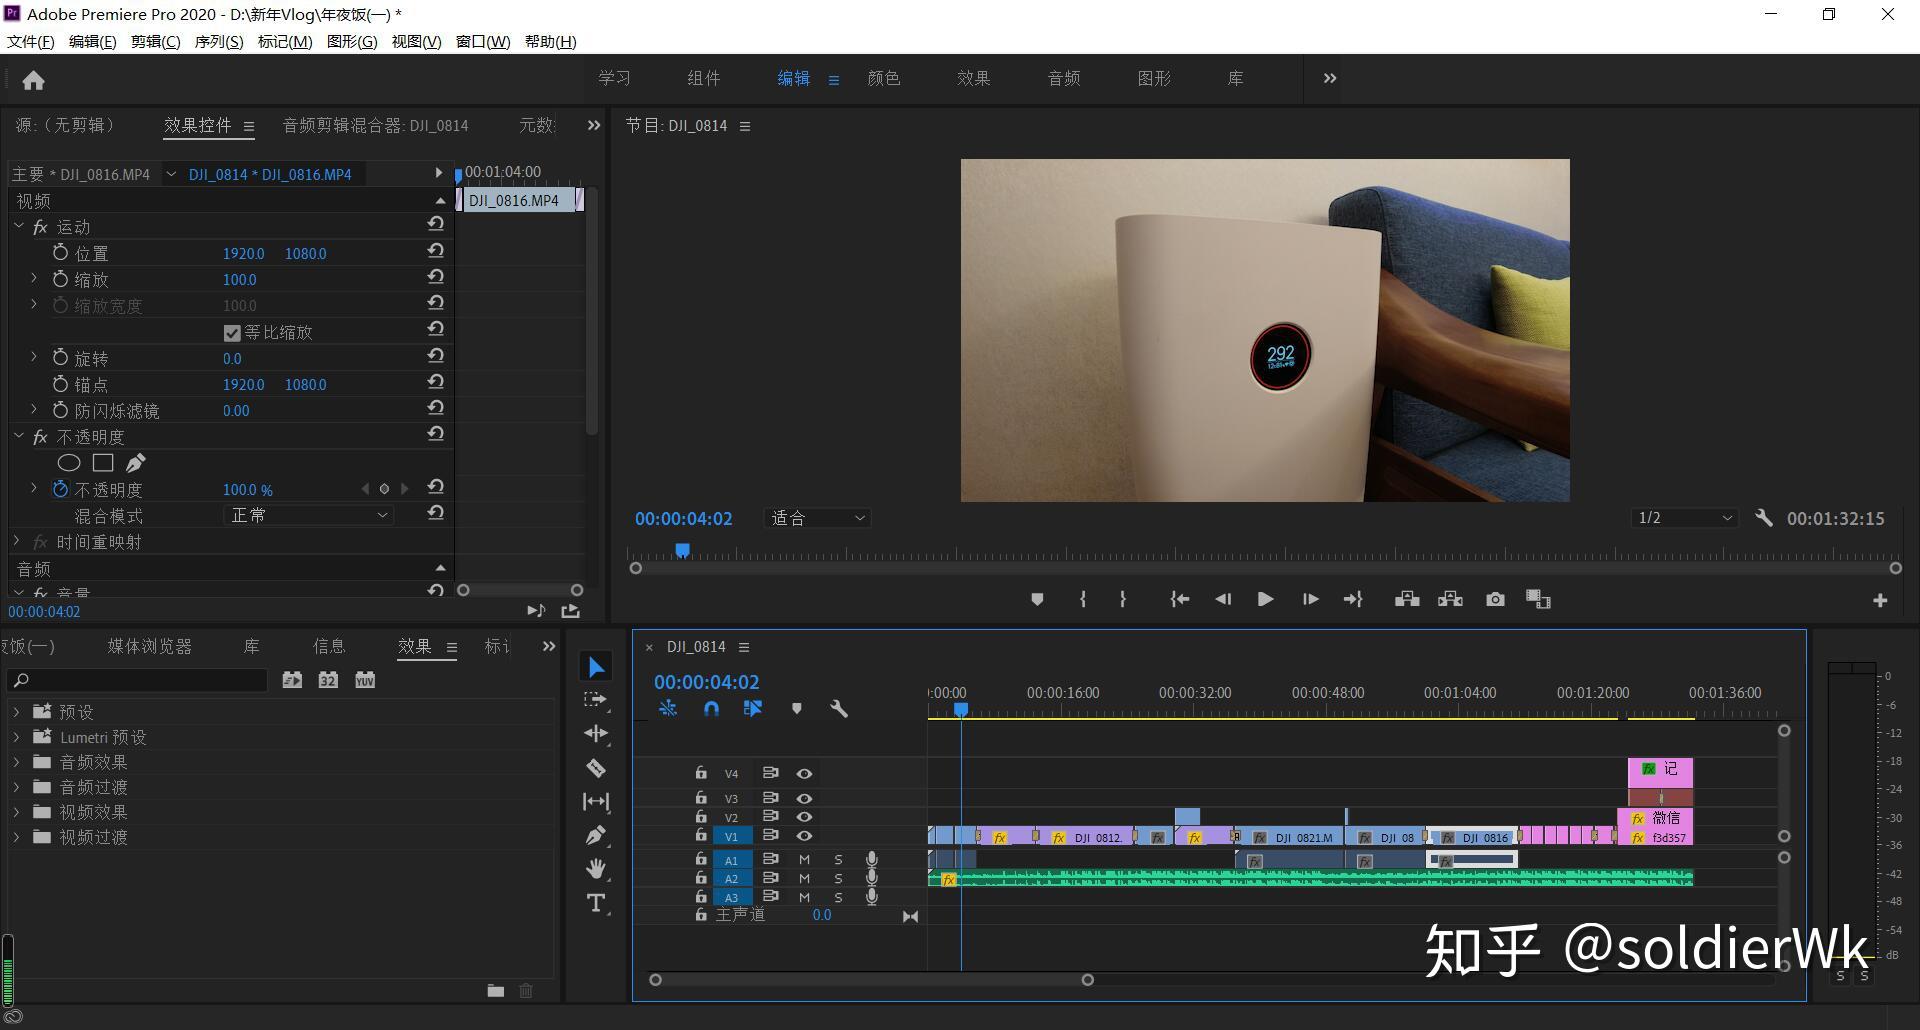Lock the V2 track
Image resolution: width=1920 pixels, height=1030 pixels.
[701, 816]
